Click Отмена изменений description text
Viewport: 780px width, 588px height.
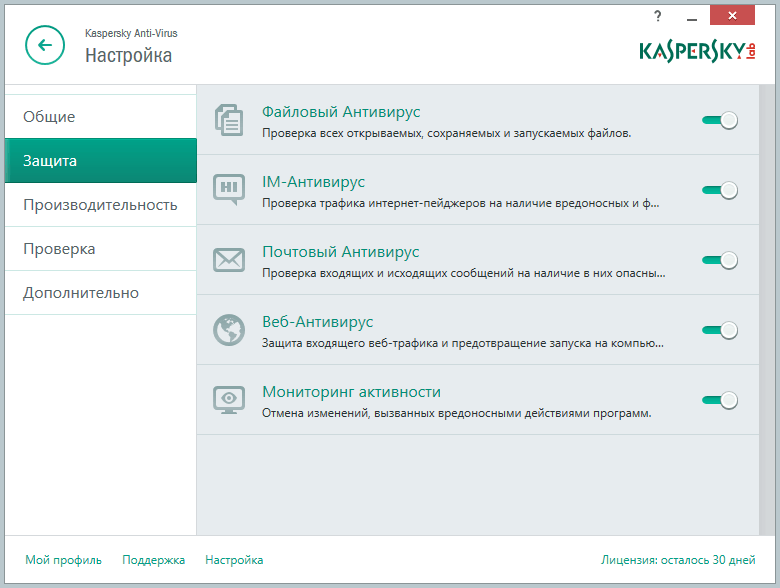pyautogui.click(x=457, y=413)
